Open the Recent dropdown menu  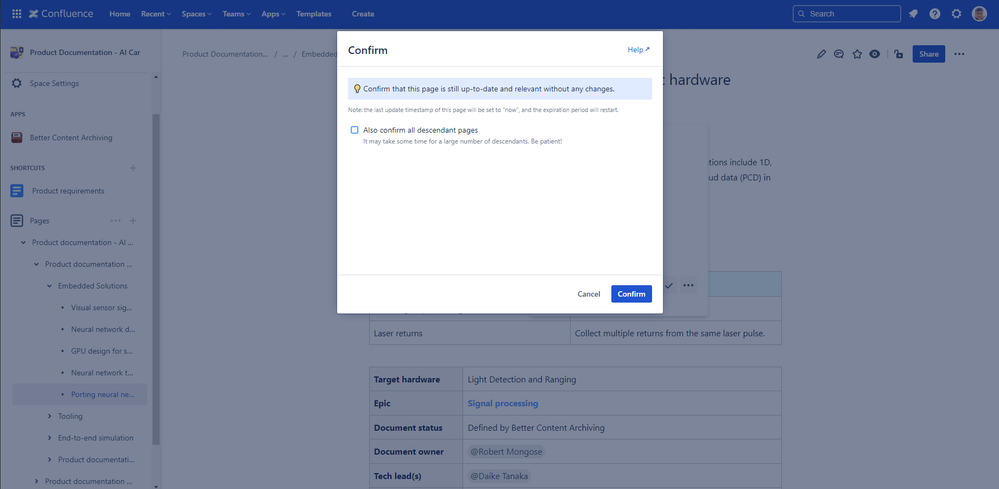156,14
